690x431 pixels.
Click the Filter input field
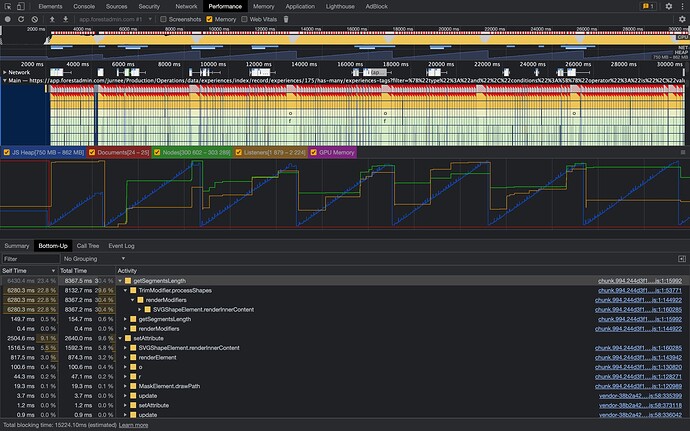click(30, 259)
